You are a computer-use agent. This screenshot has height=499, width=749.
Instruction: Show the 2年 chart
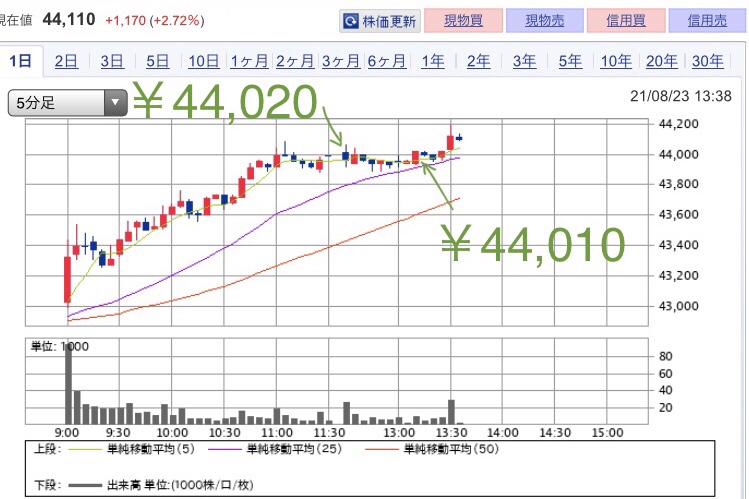click(478, 61)
